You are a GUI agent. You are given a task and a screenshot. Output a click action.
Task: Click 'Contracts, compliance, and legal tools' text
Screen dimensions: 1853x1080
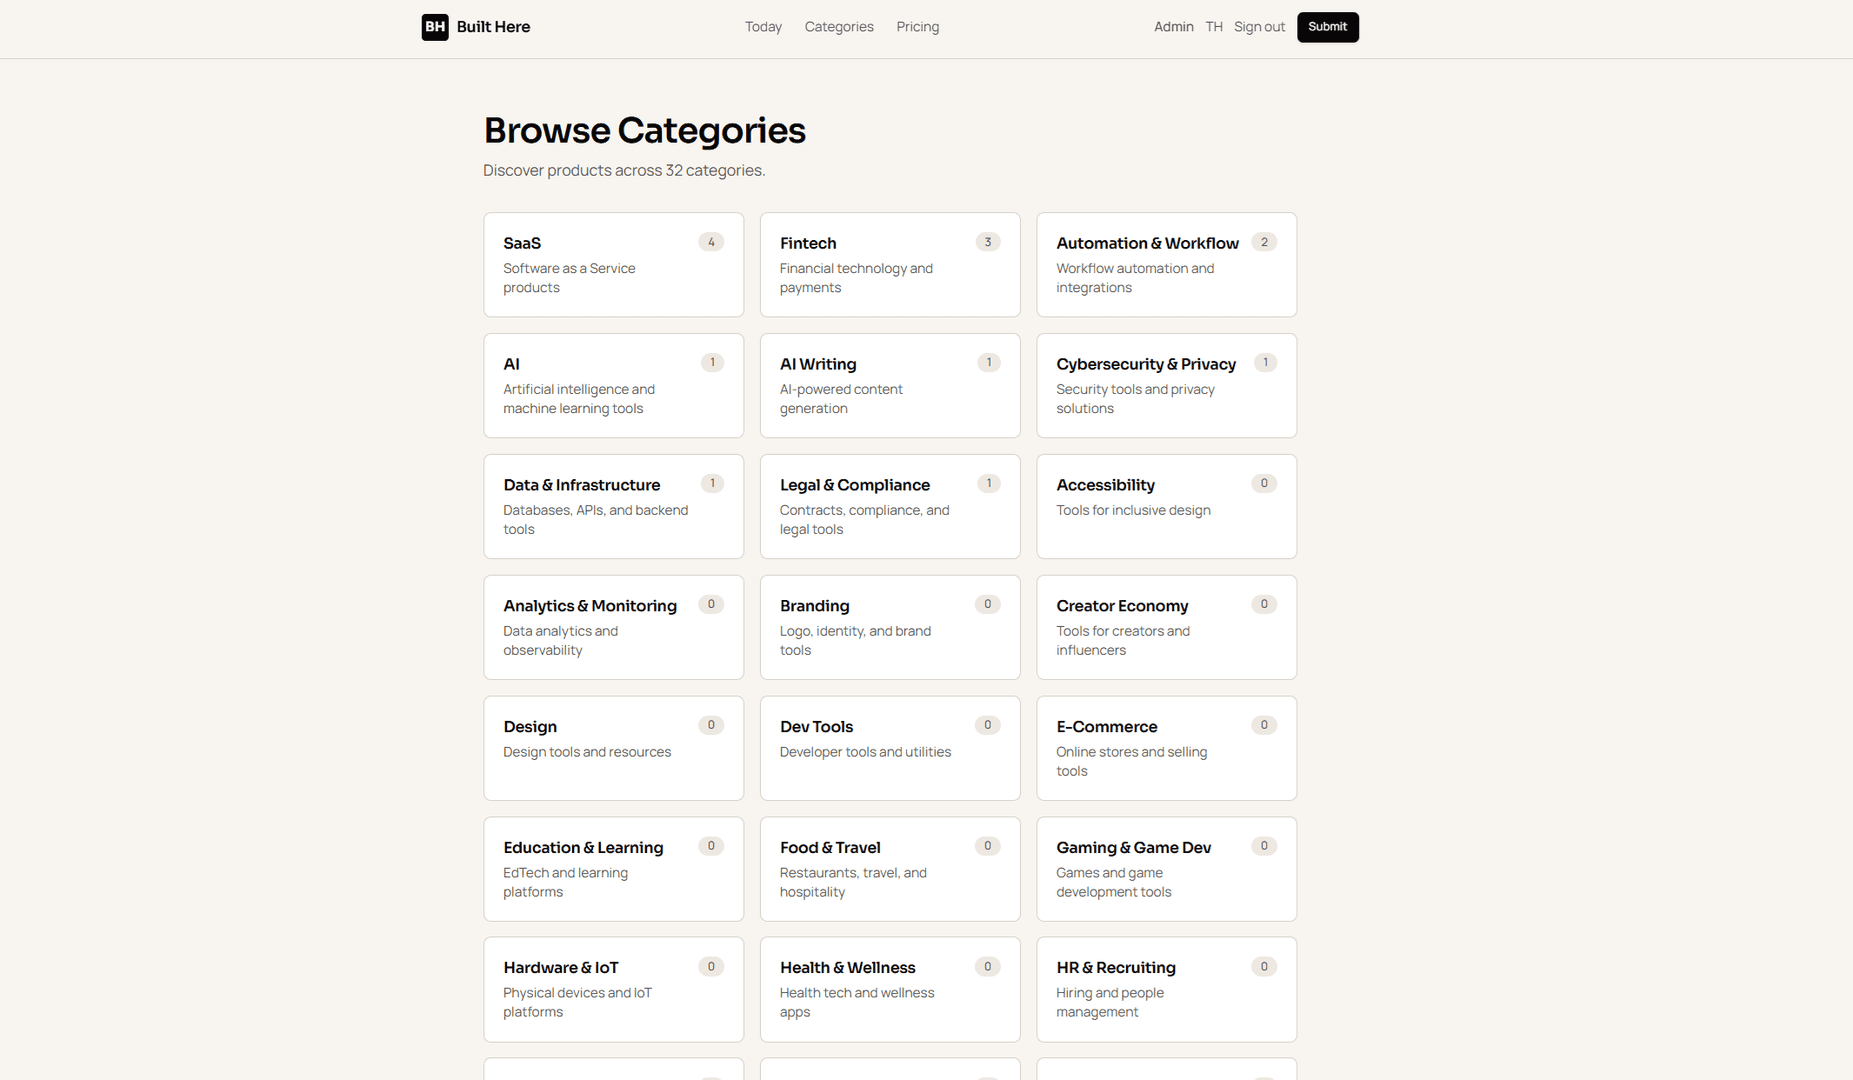[865, 520]
